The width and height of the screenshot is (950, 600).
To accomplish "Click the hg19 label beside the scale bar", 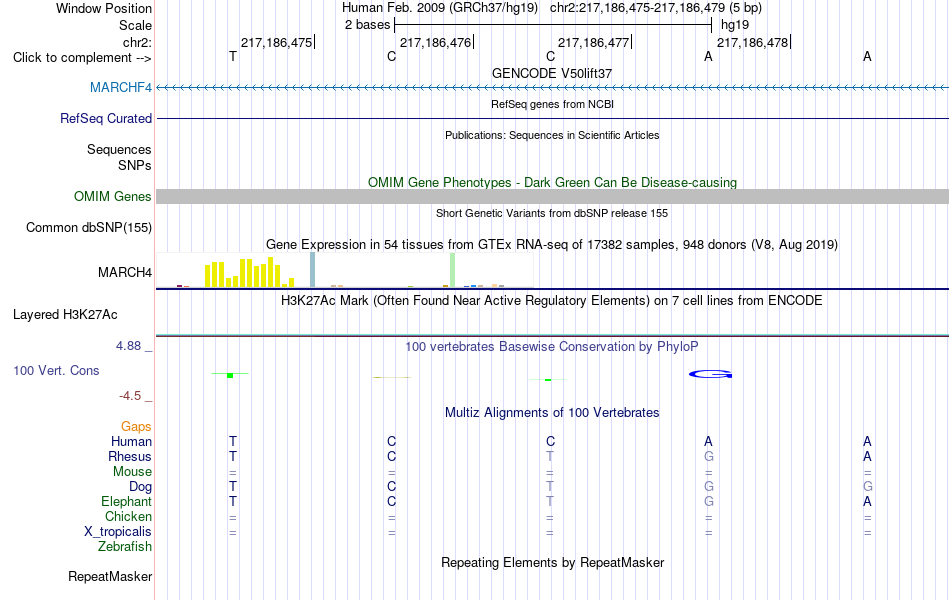I will [735, 25].
